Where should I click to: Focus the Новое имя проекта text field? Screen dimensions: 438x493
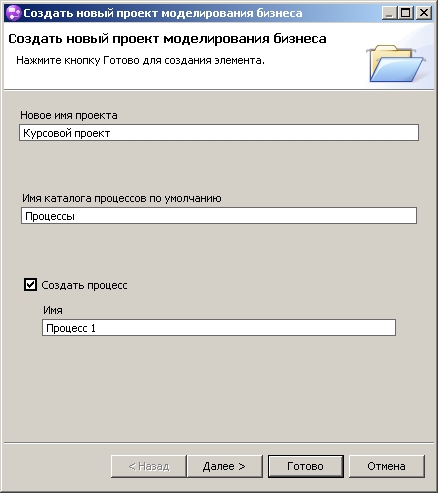point(219,133)
